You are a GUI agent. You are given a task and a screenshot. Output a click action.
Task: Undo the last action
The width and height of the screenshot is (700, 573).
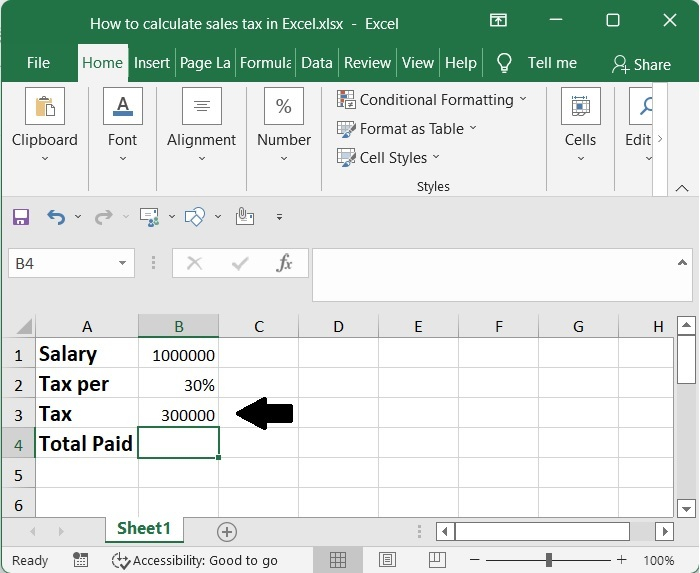[x=56, y=217]
